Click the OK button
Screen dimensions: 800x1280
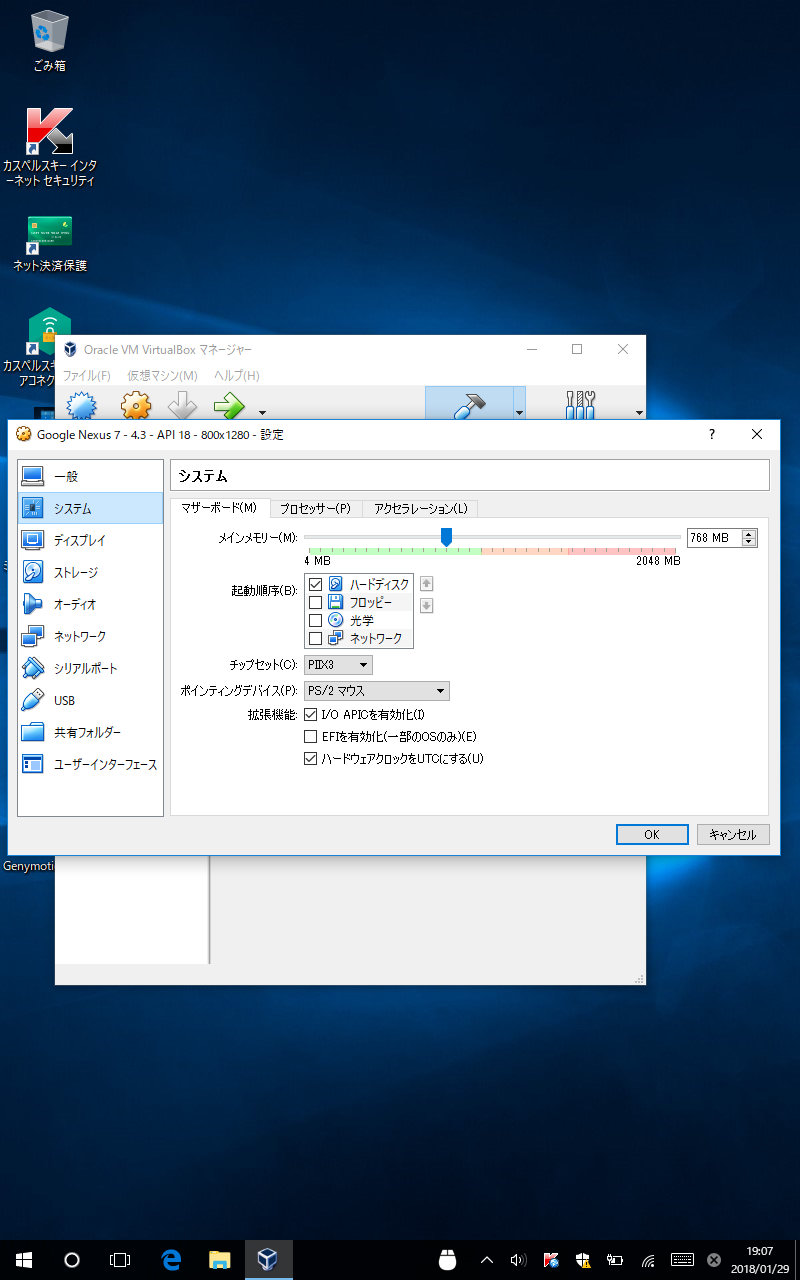click(x=652, y=834)
